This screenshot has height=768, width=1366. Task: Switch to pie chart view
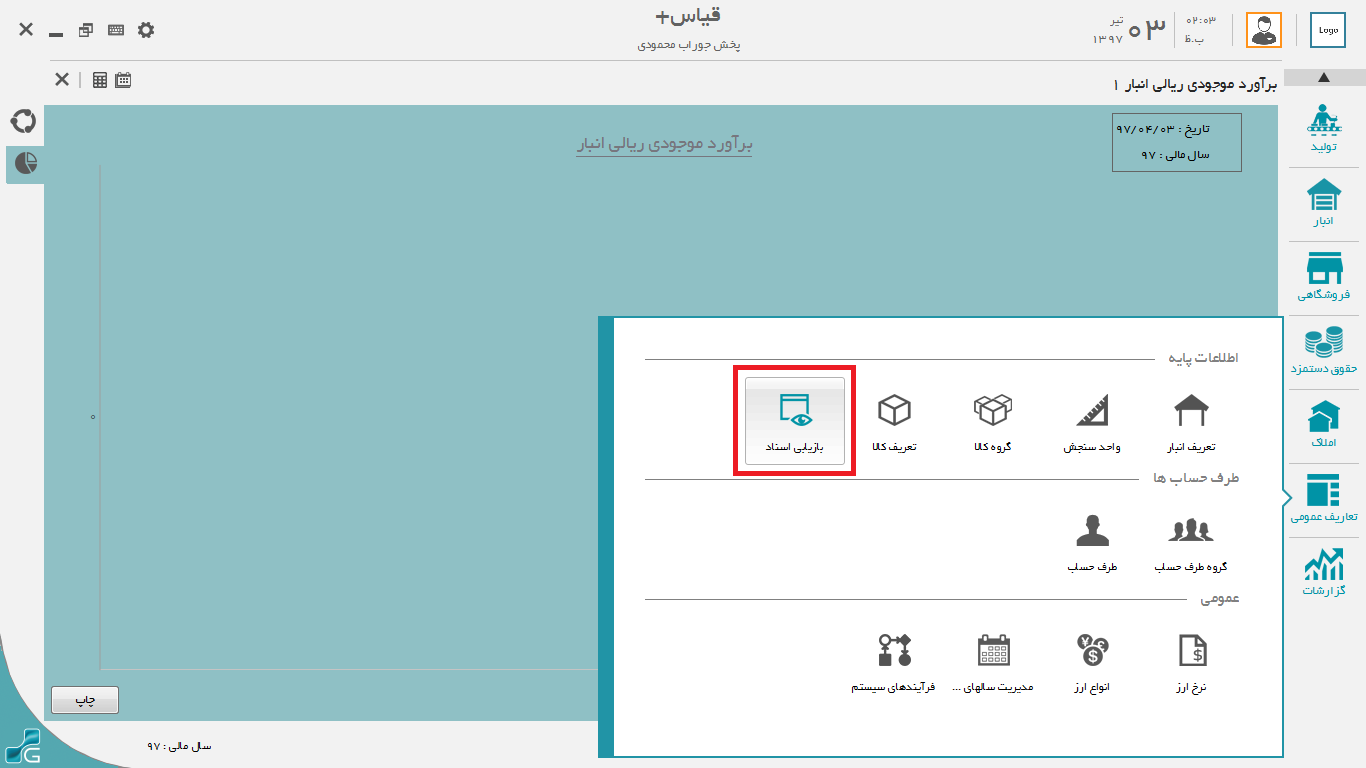pos(25,163)
